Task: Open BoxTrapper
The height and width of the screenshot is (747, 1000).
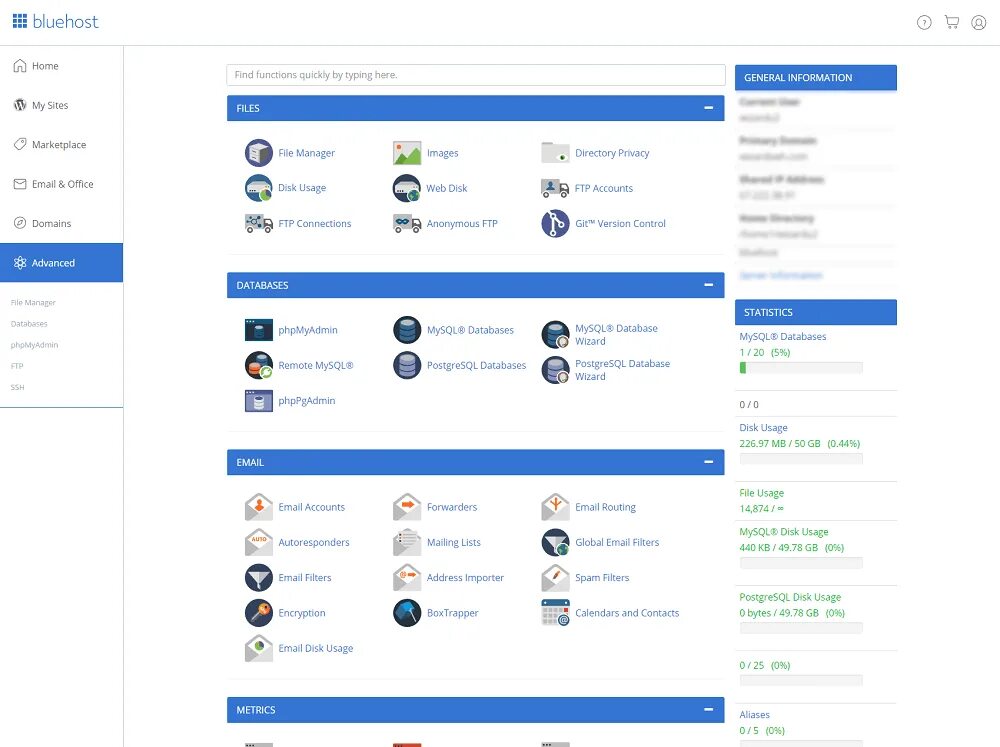Action: [x=451, y=613]
